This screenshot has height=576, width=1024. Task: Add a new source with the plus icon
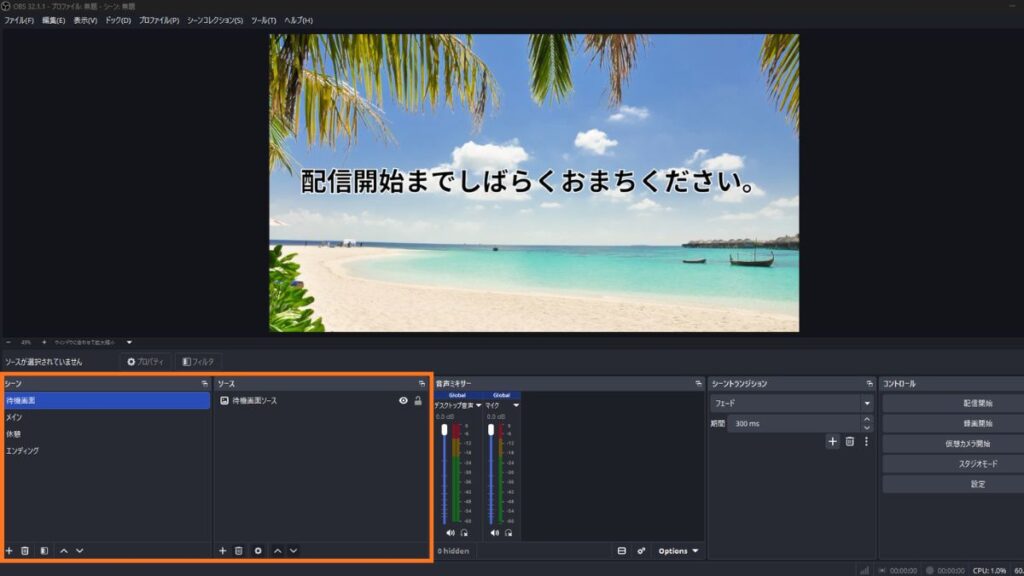pyautogui.click(x=223, y=551)
